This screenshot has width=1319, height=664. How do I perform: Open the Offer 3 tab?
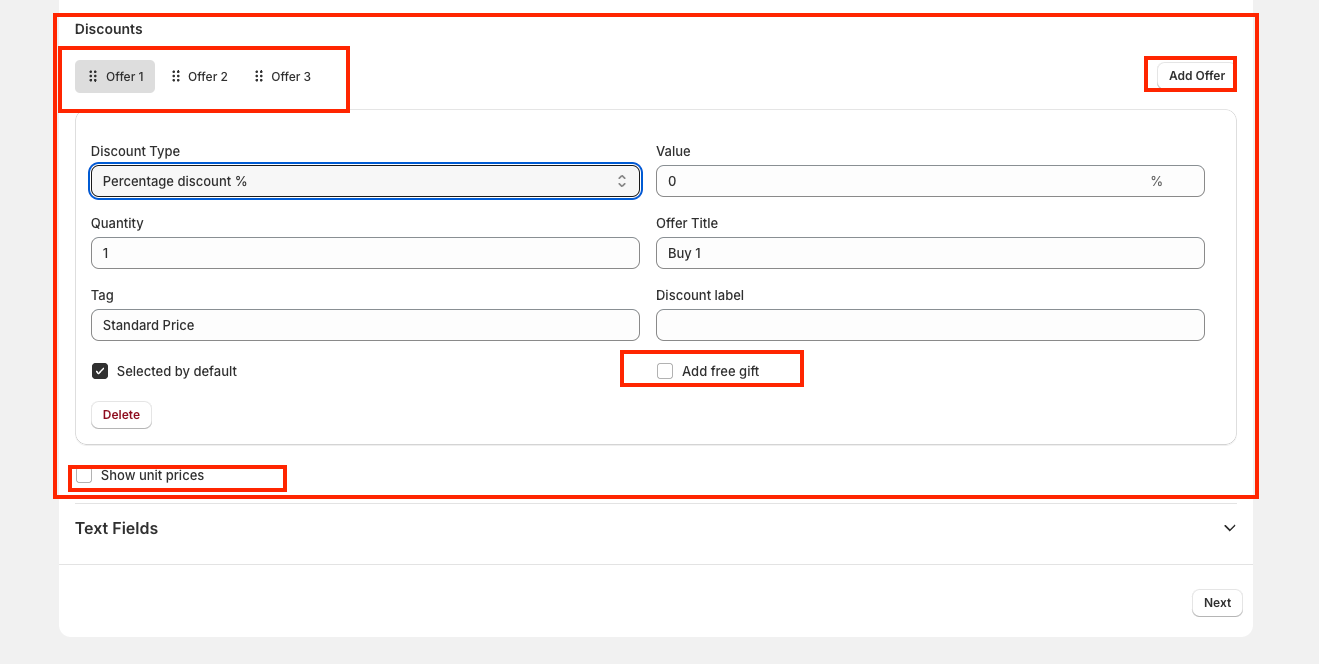[x=291, y=77]
